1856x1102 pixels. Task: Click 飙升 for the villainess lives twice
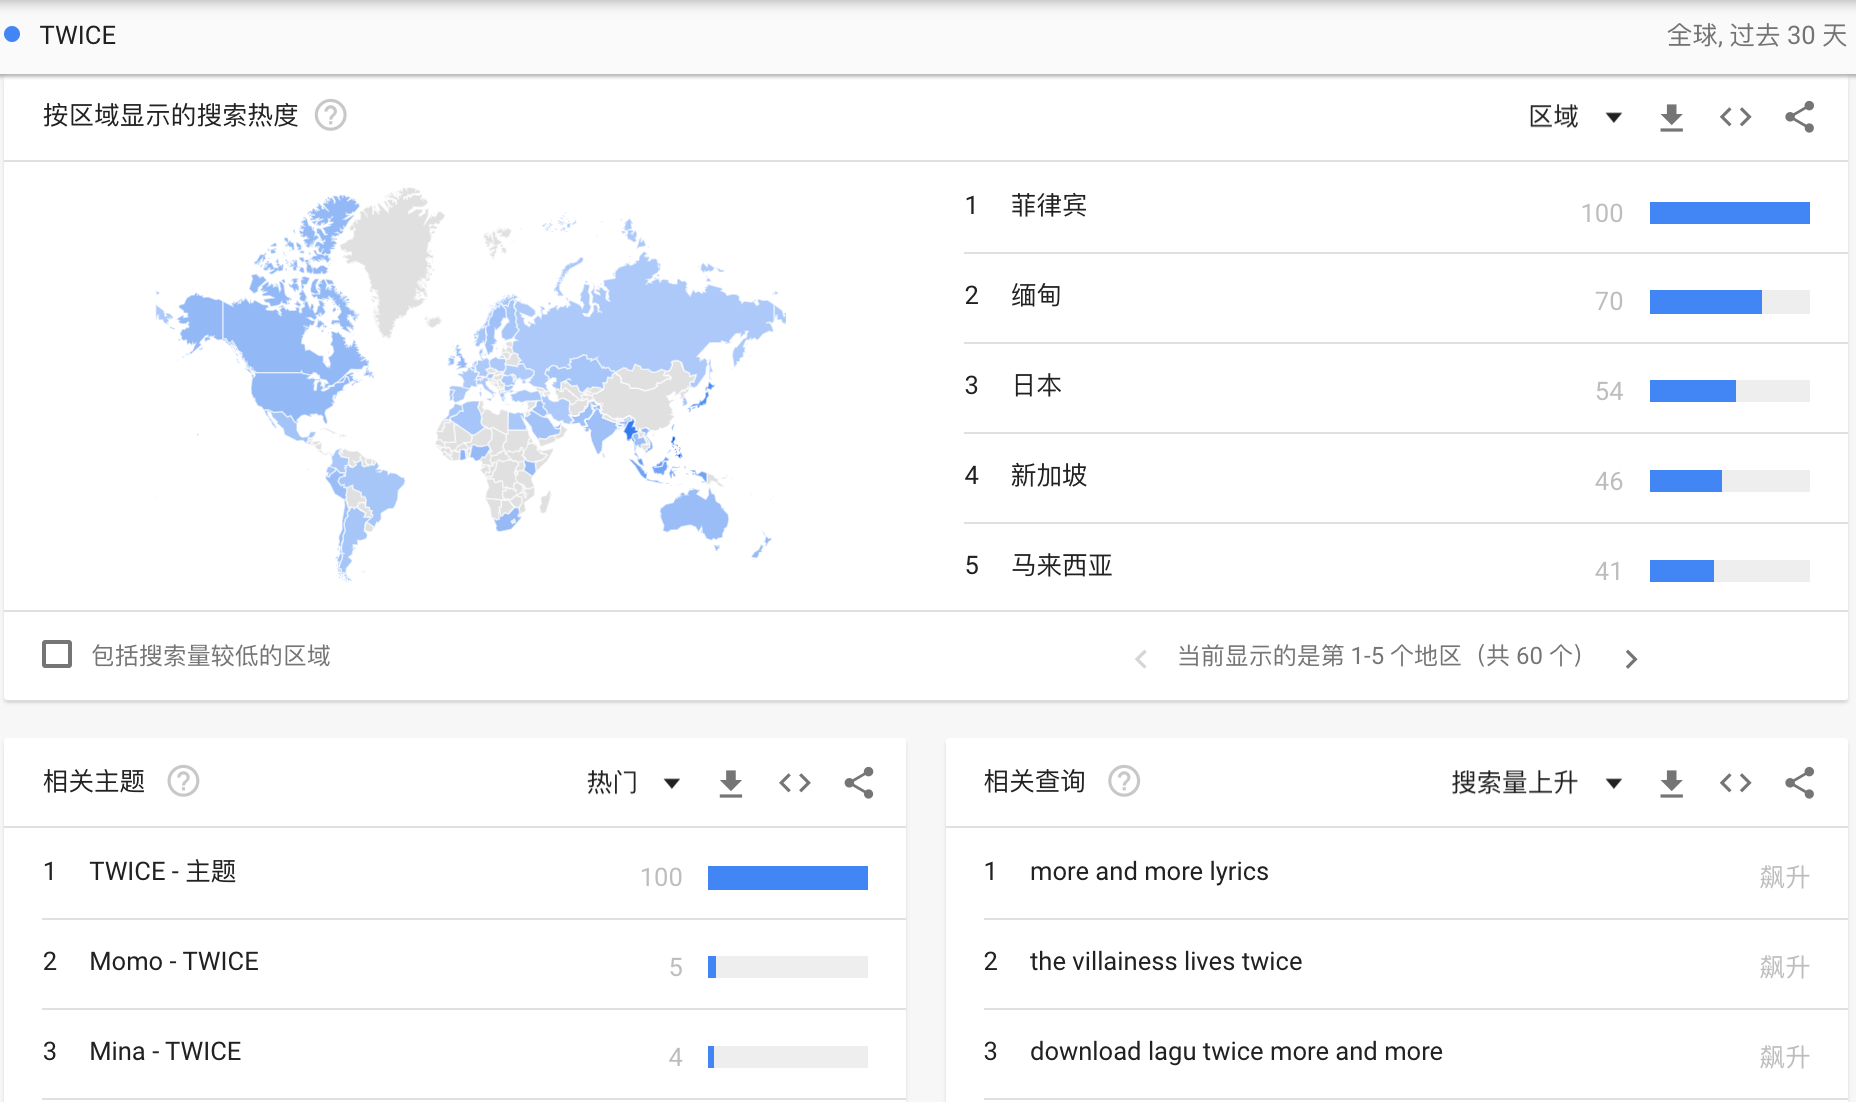[x=1785, y=967]
